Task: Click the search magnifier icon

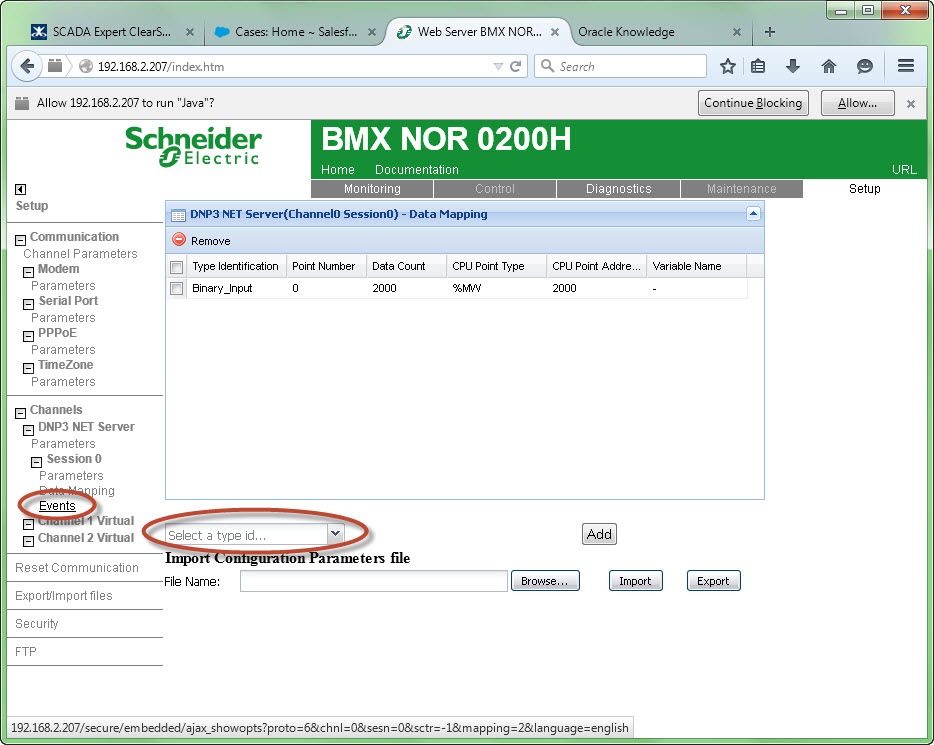Action: point(547,66)
